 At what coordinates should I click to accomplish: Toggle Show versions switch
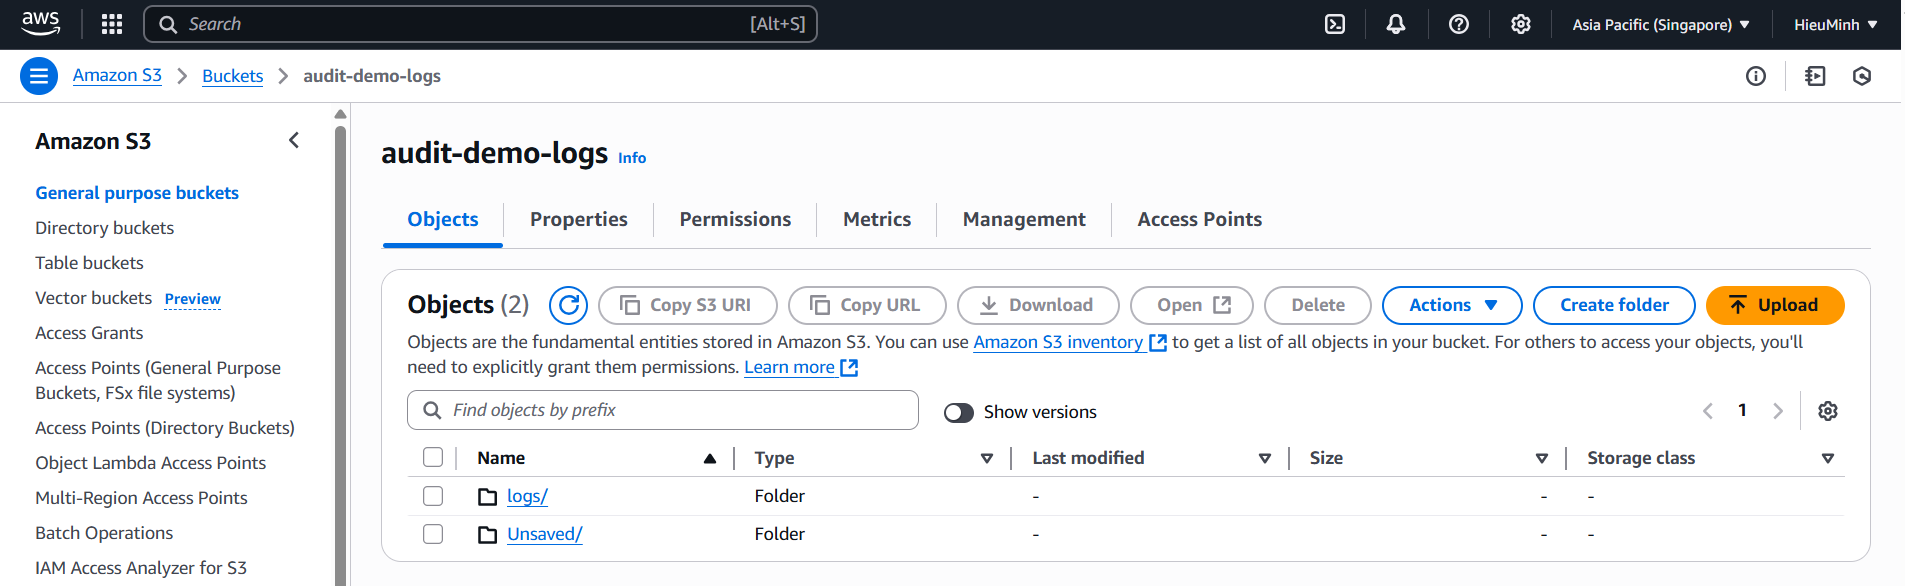[959, 413]
